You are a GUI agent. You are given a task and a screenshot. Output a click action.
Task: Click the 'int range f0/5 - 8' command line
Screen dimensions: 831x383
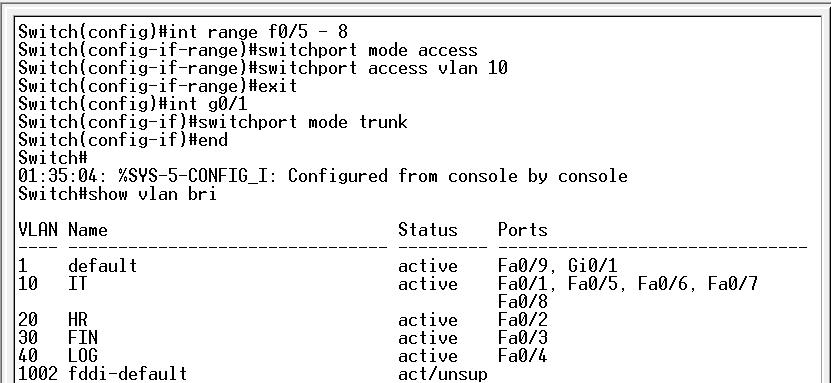183,32
